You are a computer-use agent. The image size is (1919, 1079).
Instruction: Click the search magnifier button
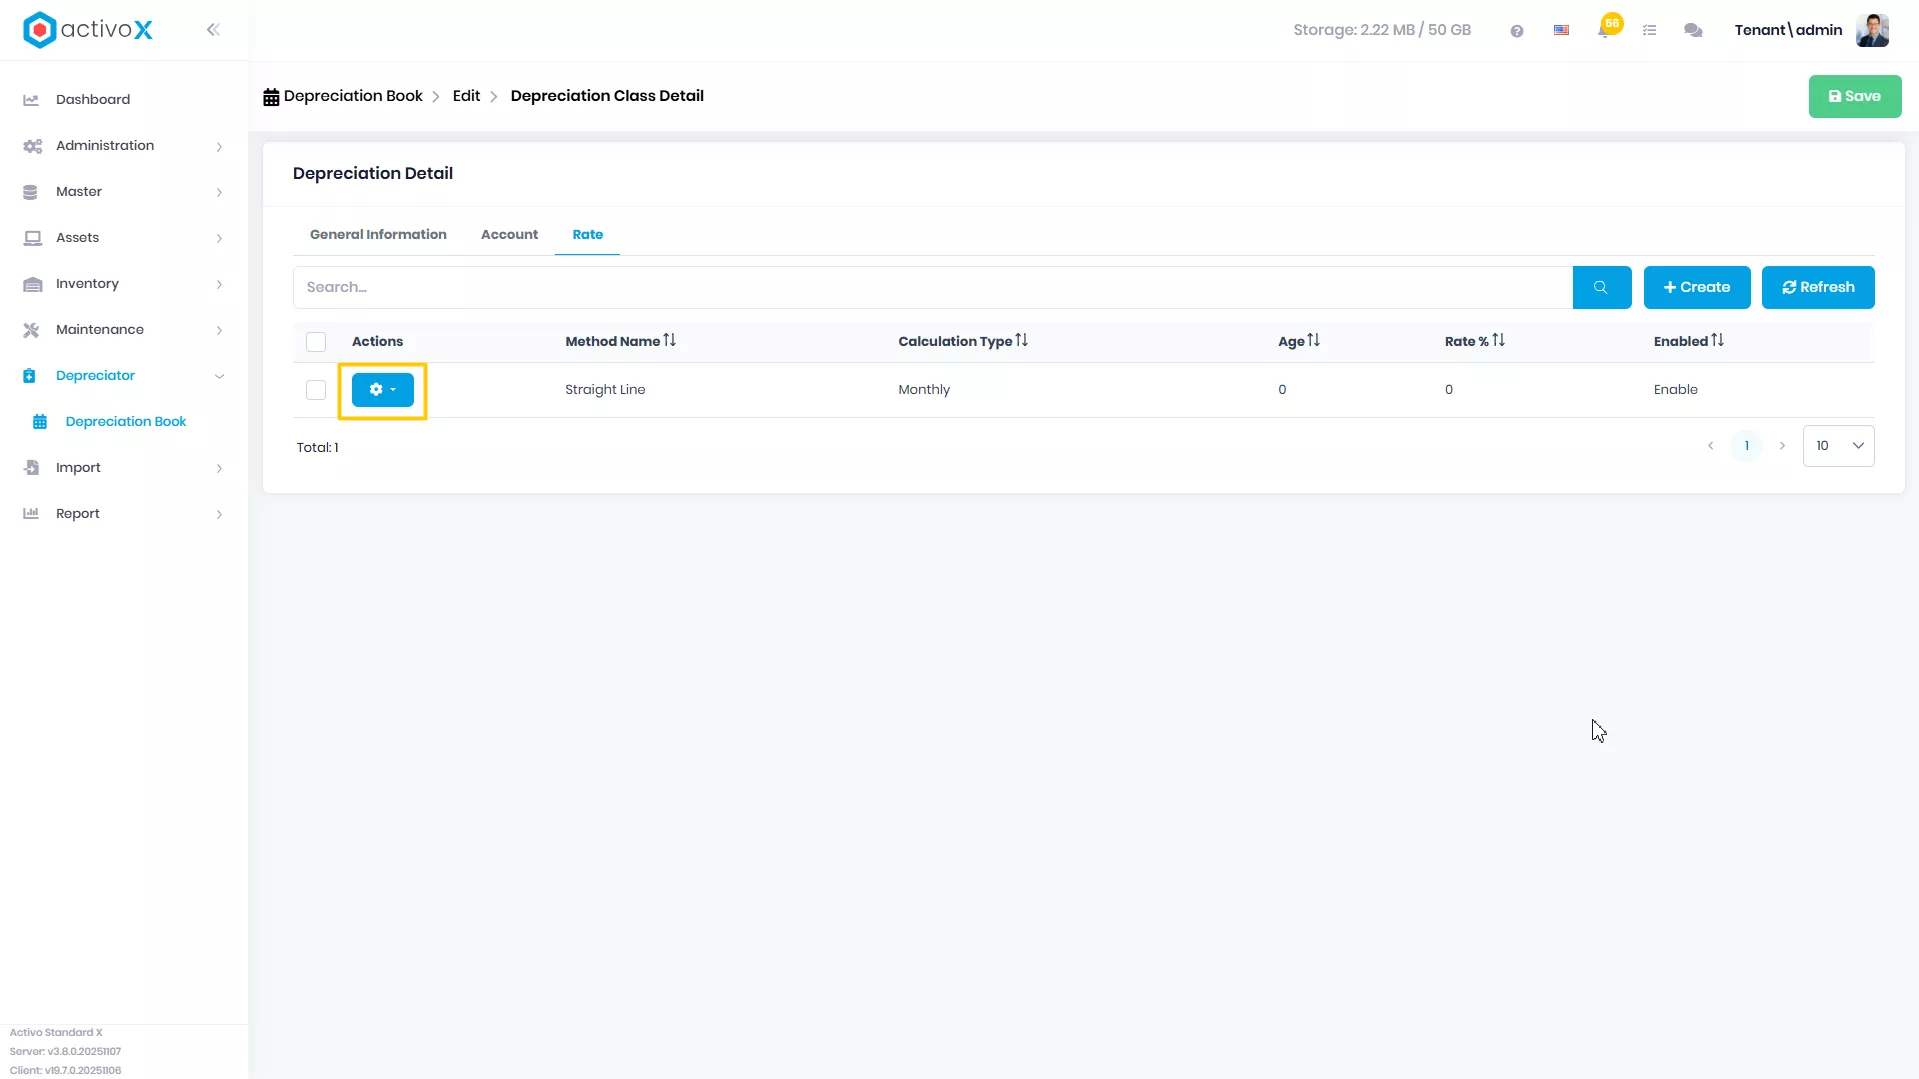1601,287
